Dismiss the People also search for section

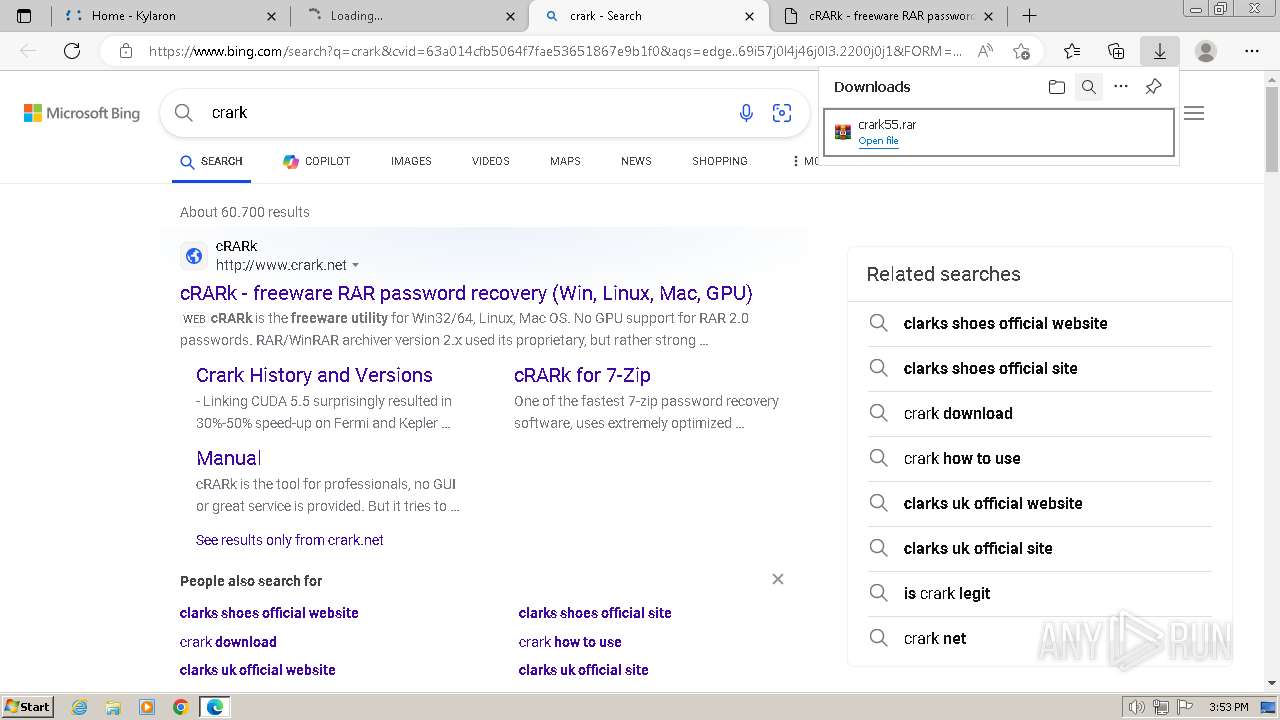pyautogui.click(x=778, y=579)
